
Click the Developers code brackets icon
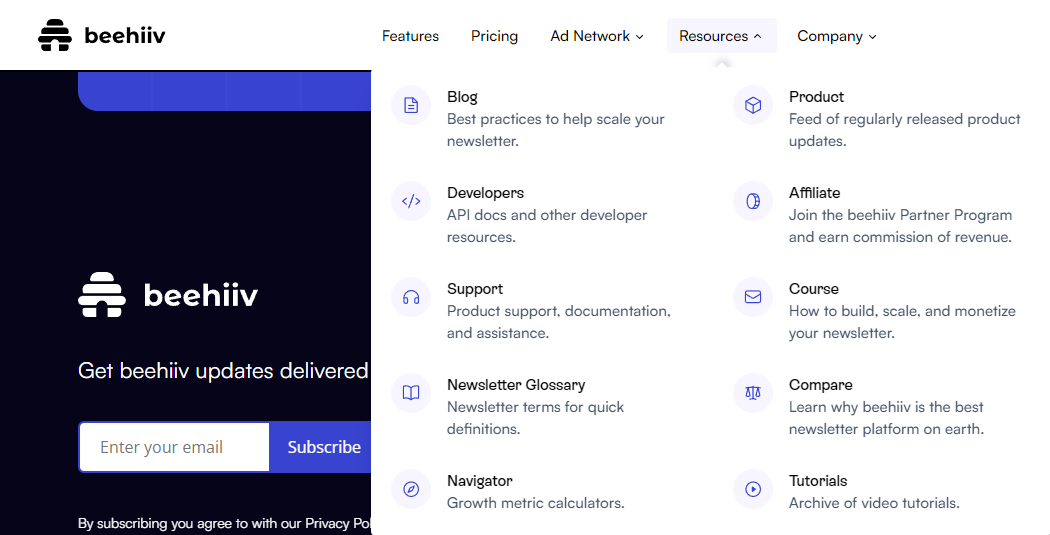coord(411,201)
